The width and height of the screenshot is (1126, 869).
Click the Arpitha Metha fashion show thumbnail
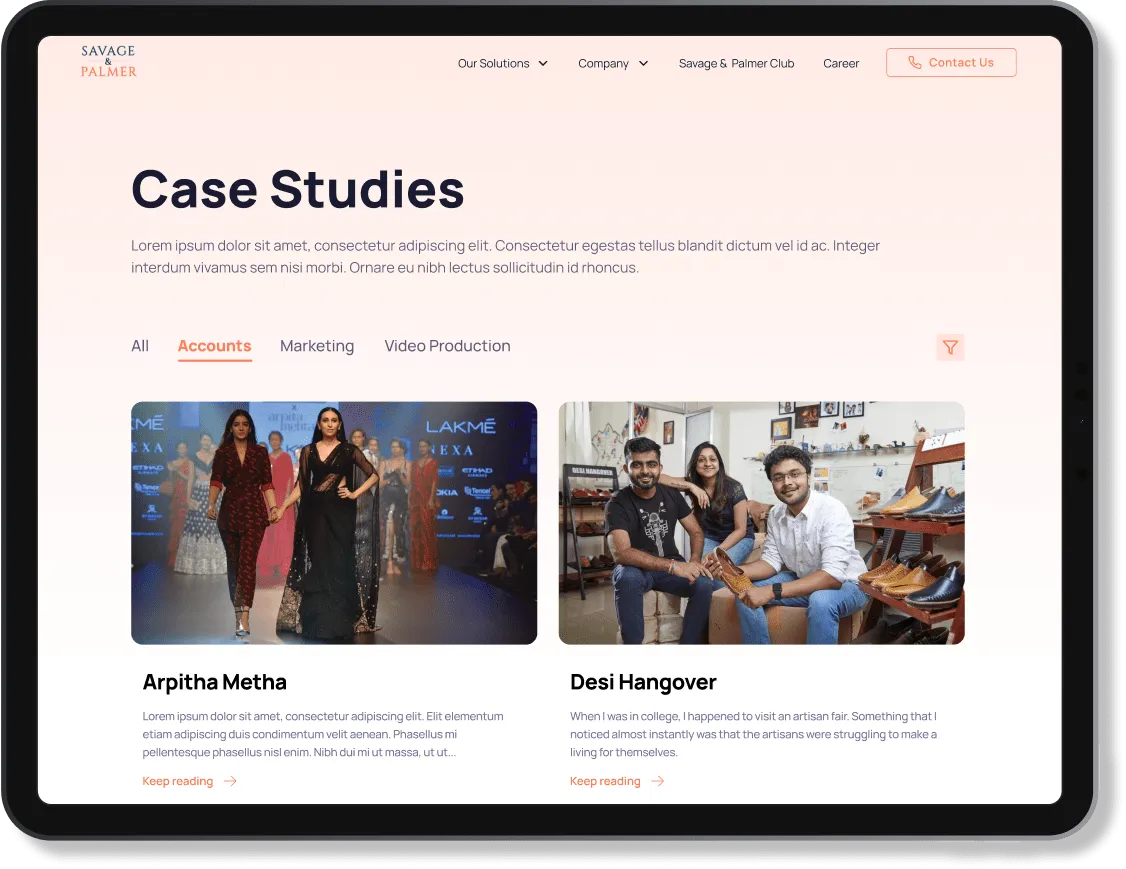pyautogui.click(x=333, y=522)
